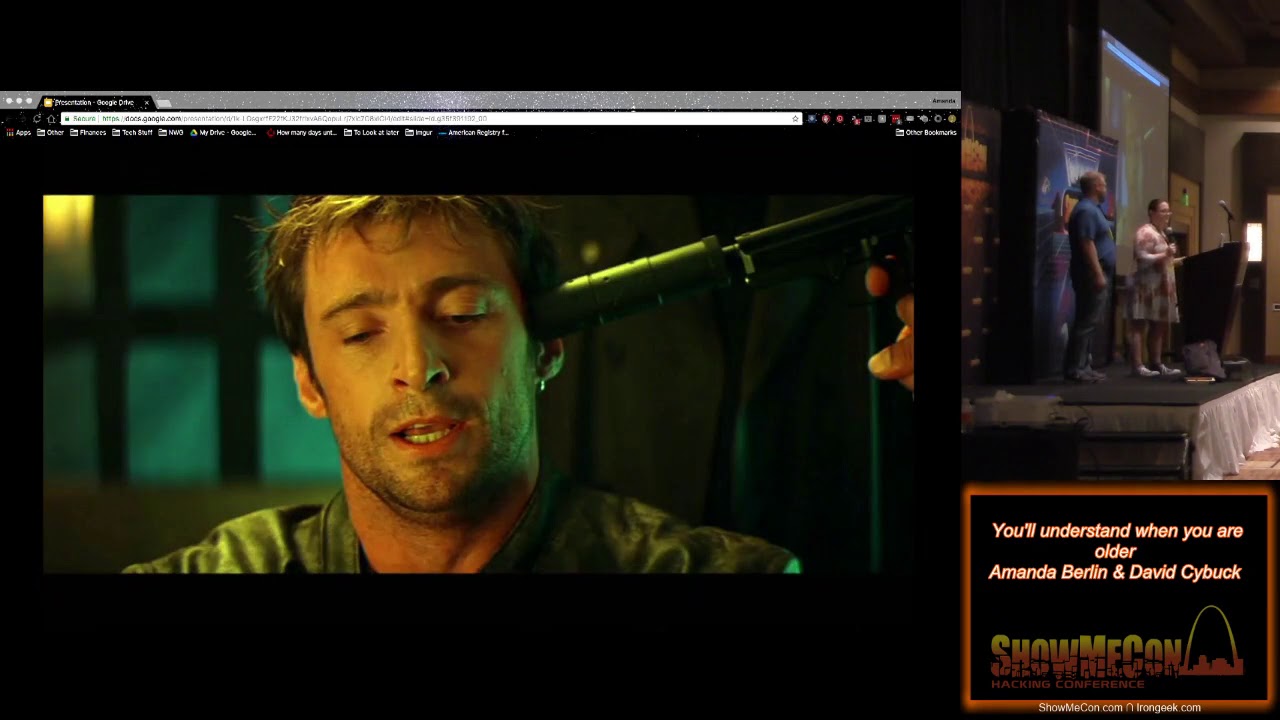1280x720 pixels.
Task: Open the American Registry bookmark
Action: (474, 132)
